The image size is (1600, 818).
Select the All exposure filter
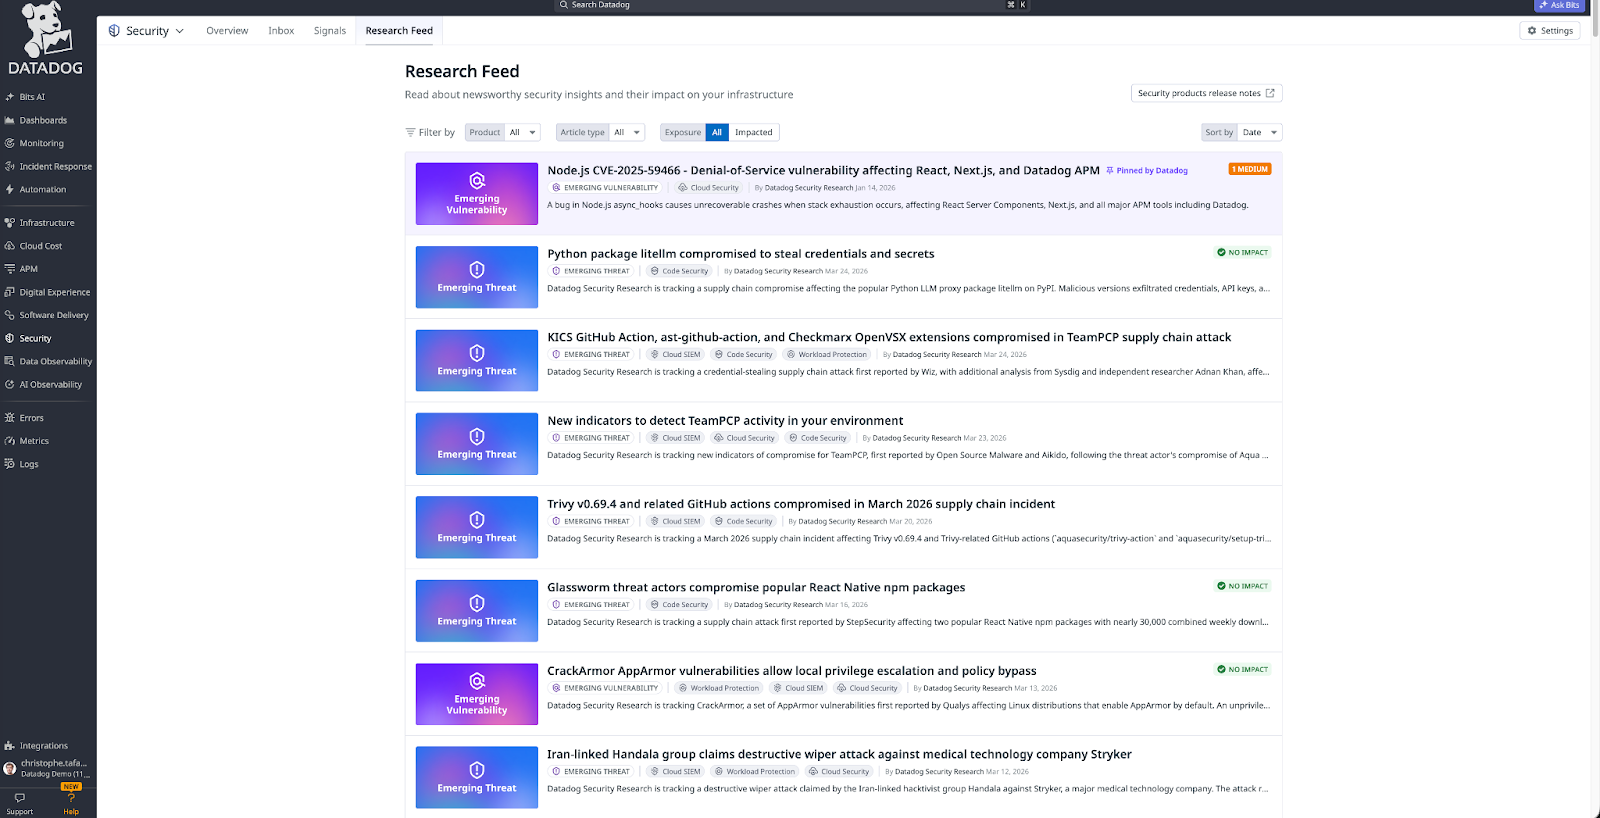pyautogui.click(x=716, y=132)
